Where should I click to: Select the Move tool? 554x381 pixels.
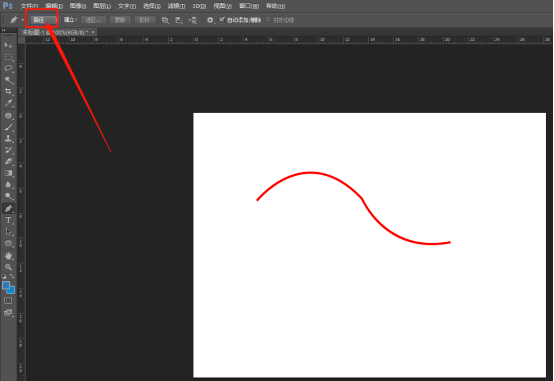click(x=8, y=45)
